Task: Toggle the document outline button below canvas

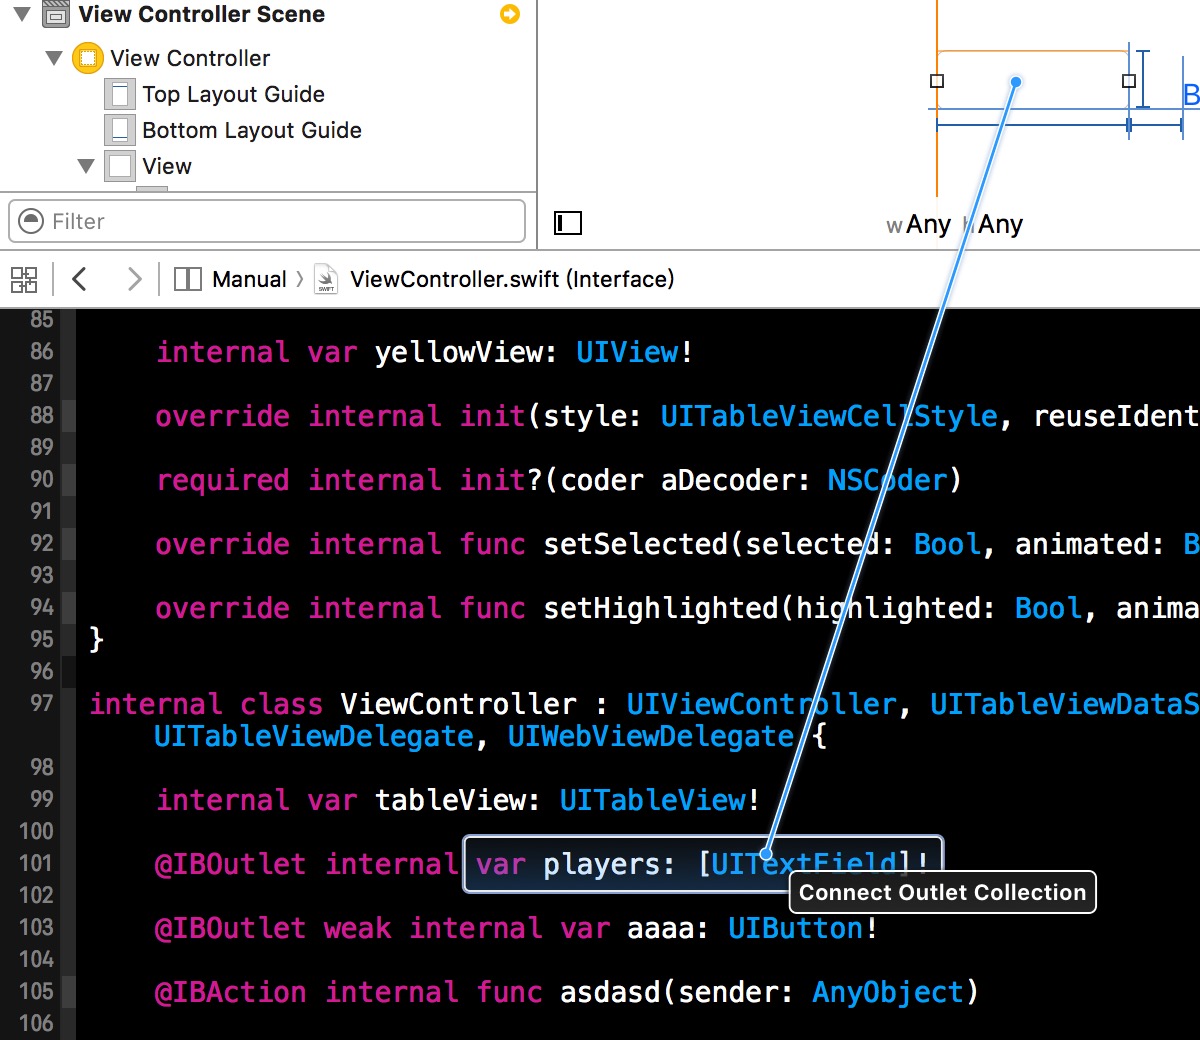Action: [568, 224]
